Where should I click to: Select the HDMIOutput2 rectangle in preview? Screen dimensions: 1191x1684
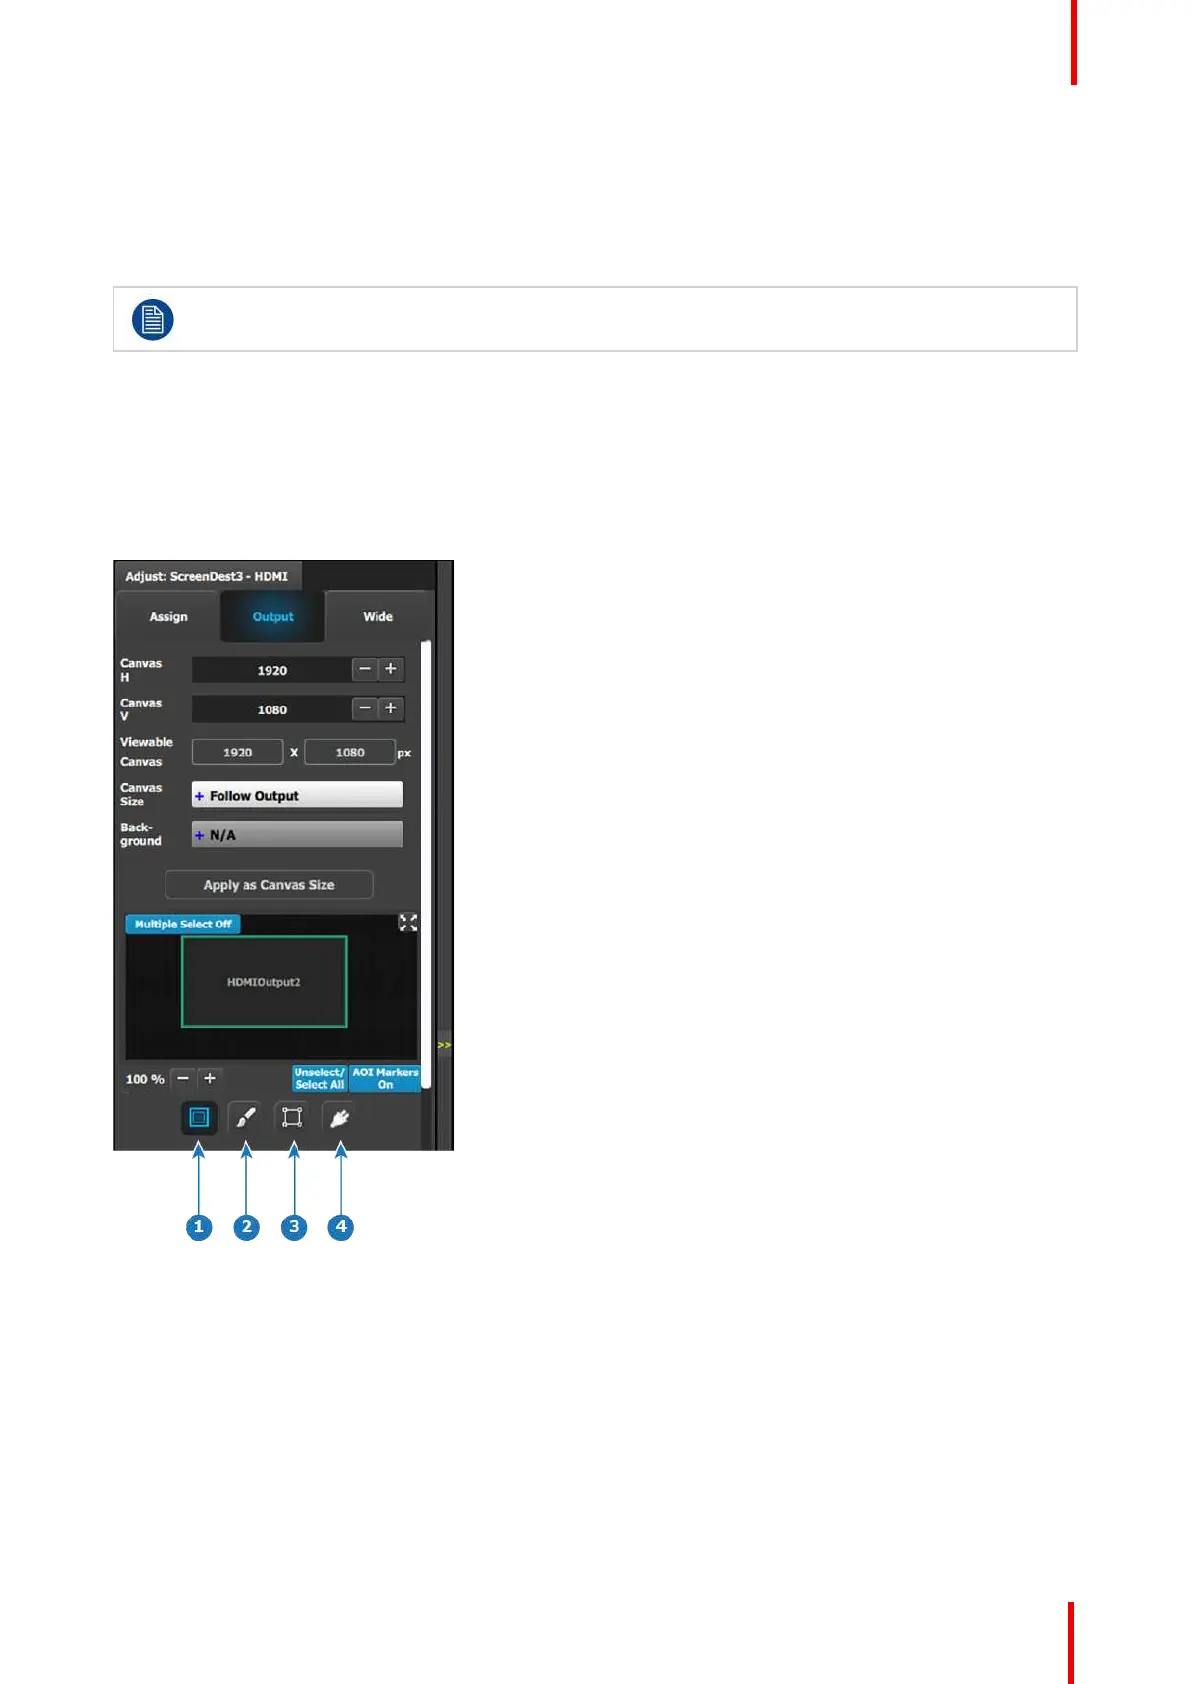(x=264, y=982)
